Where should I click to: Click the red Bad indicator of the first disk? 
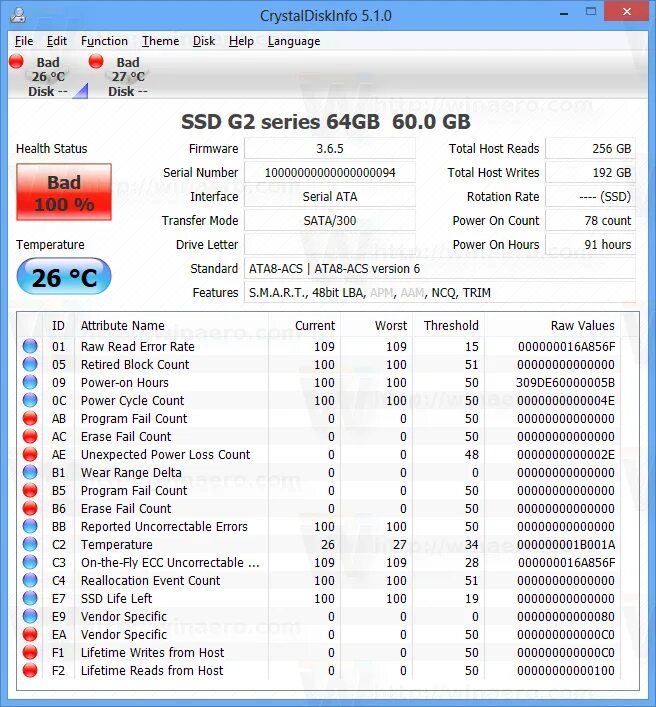(16, 61)
